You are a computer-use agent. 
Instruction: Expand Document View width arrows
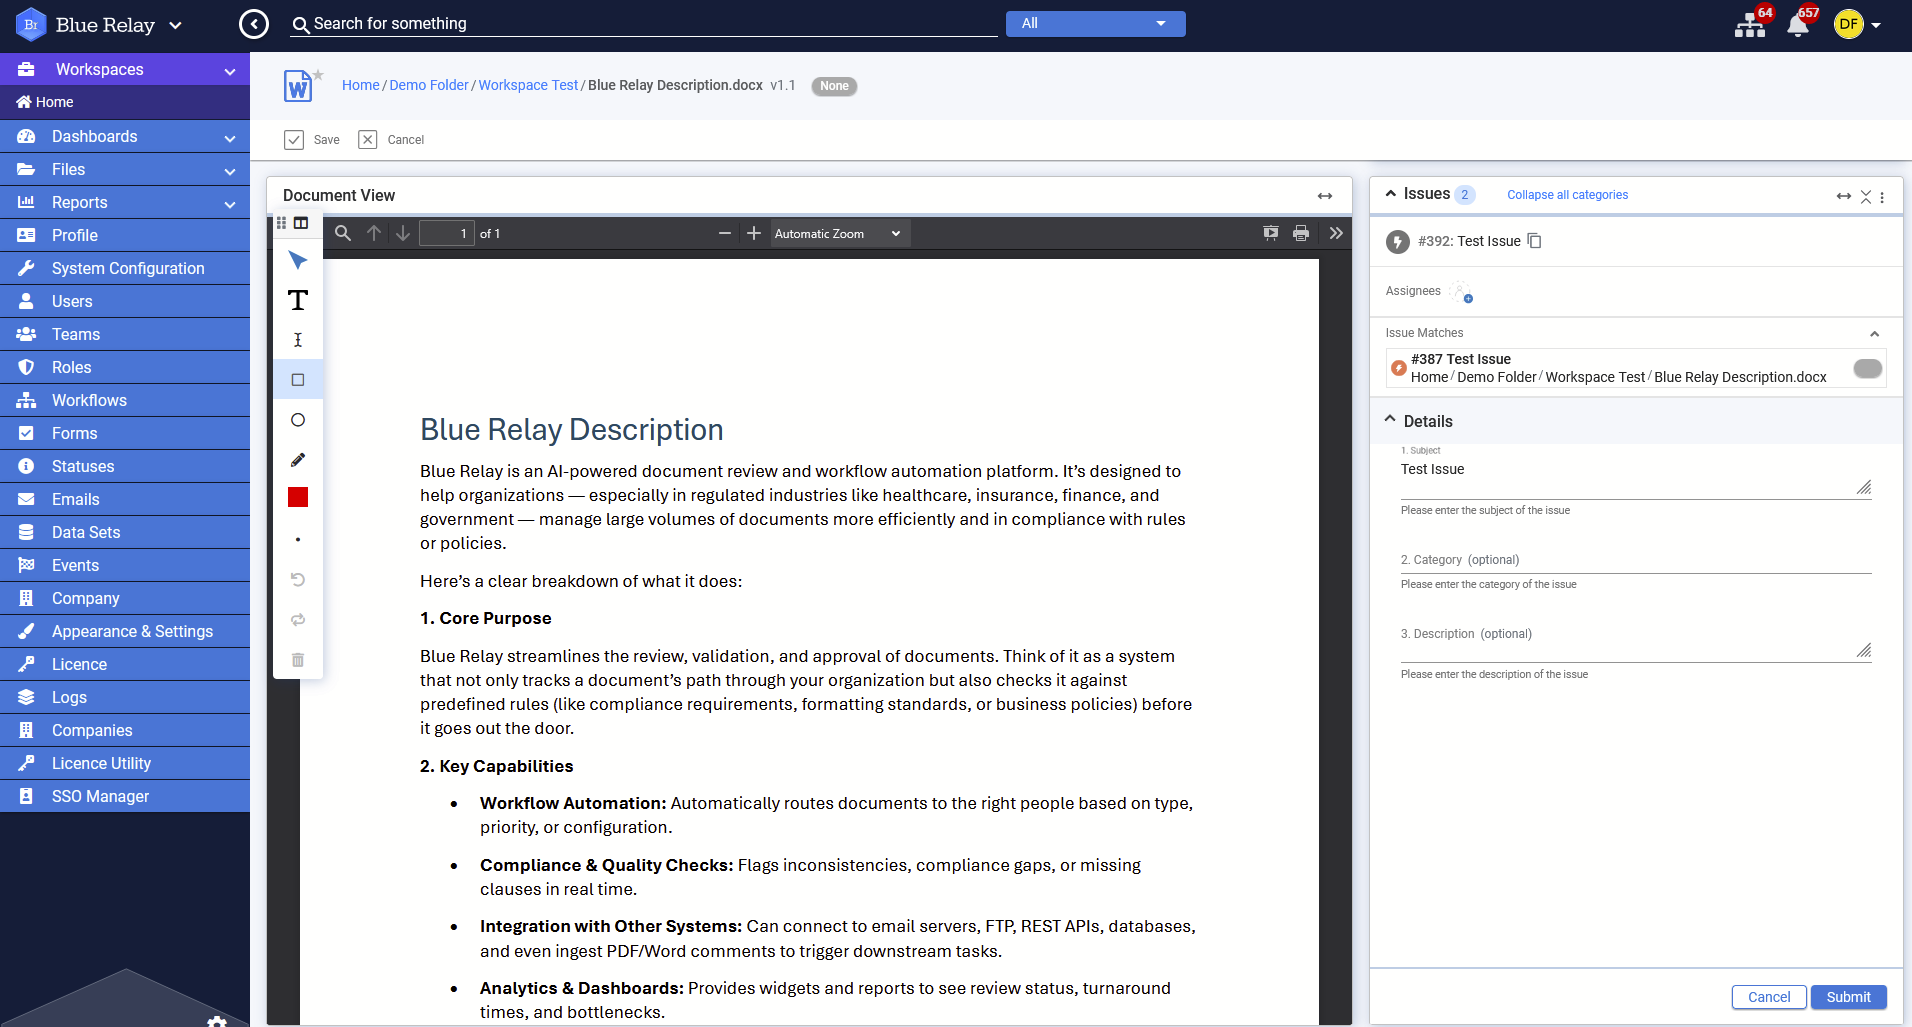1325,196
